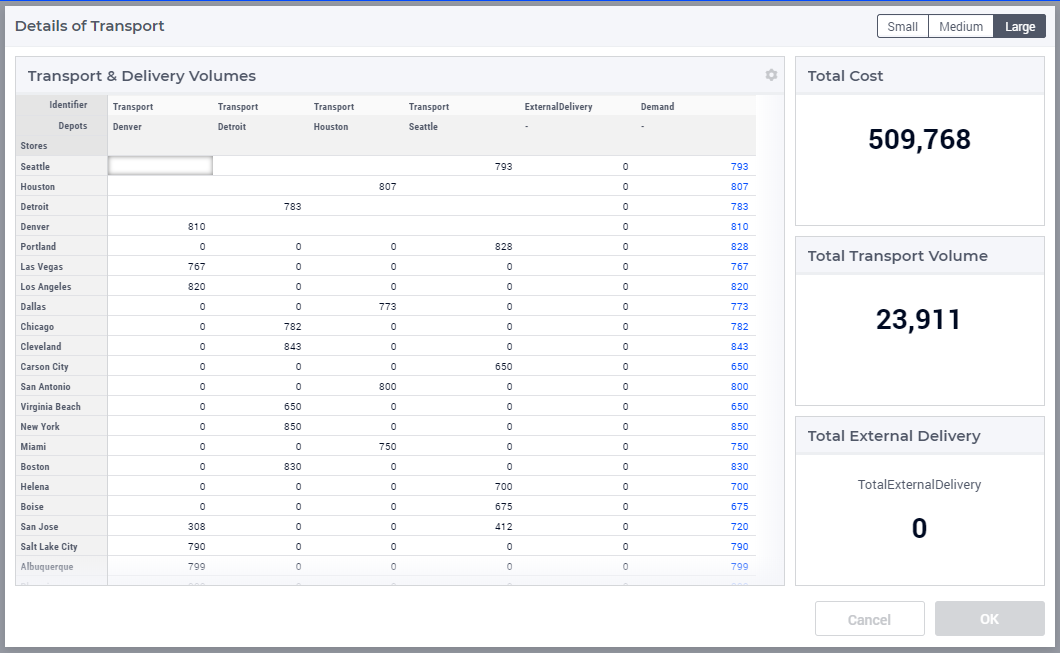Click the Details of Transport dialog title
Viewport: 1060px width, 653px height.
(90, 26)
